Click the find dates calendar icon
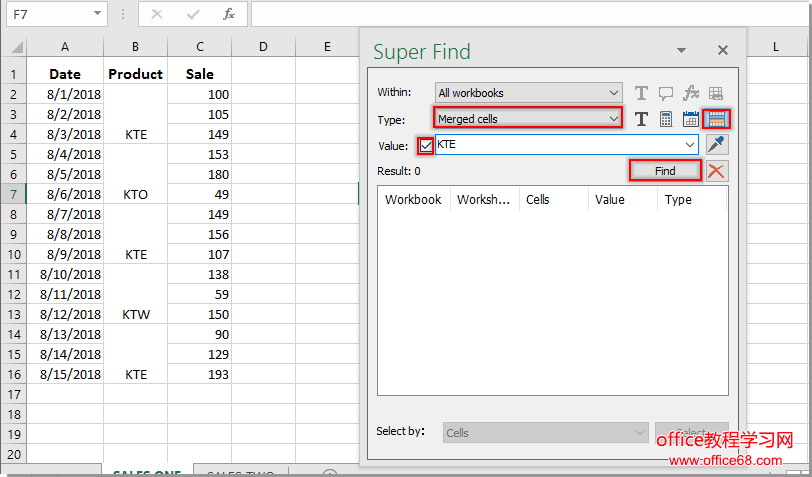The height and width of the screenshot is (477, 812). [691, 119]
